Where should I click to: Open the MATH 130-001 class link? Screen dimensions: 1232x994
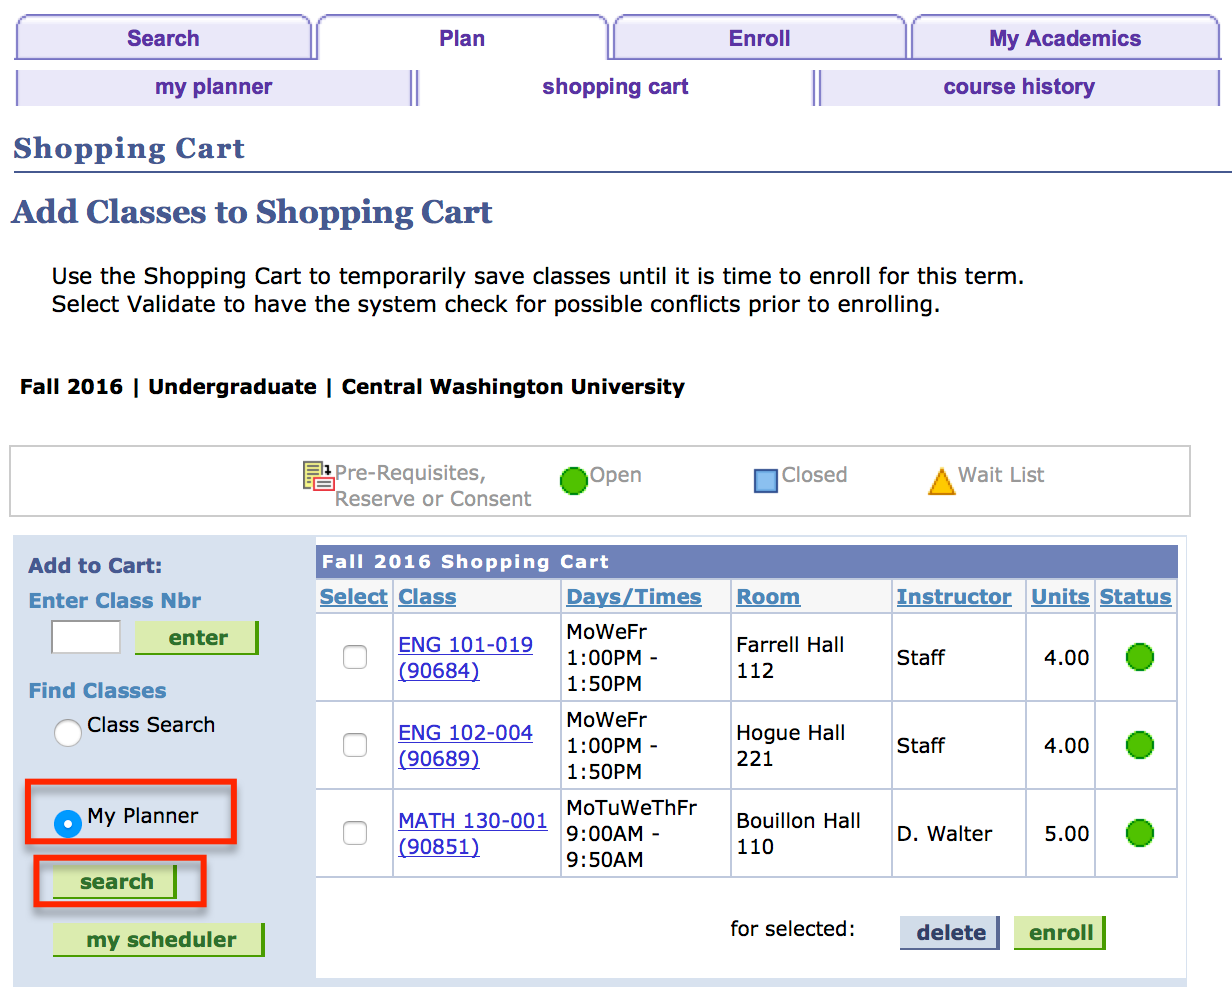tap(472, 821)
